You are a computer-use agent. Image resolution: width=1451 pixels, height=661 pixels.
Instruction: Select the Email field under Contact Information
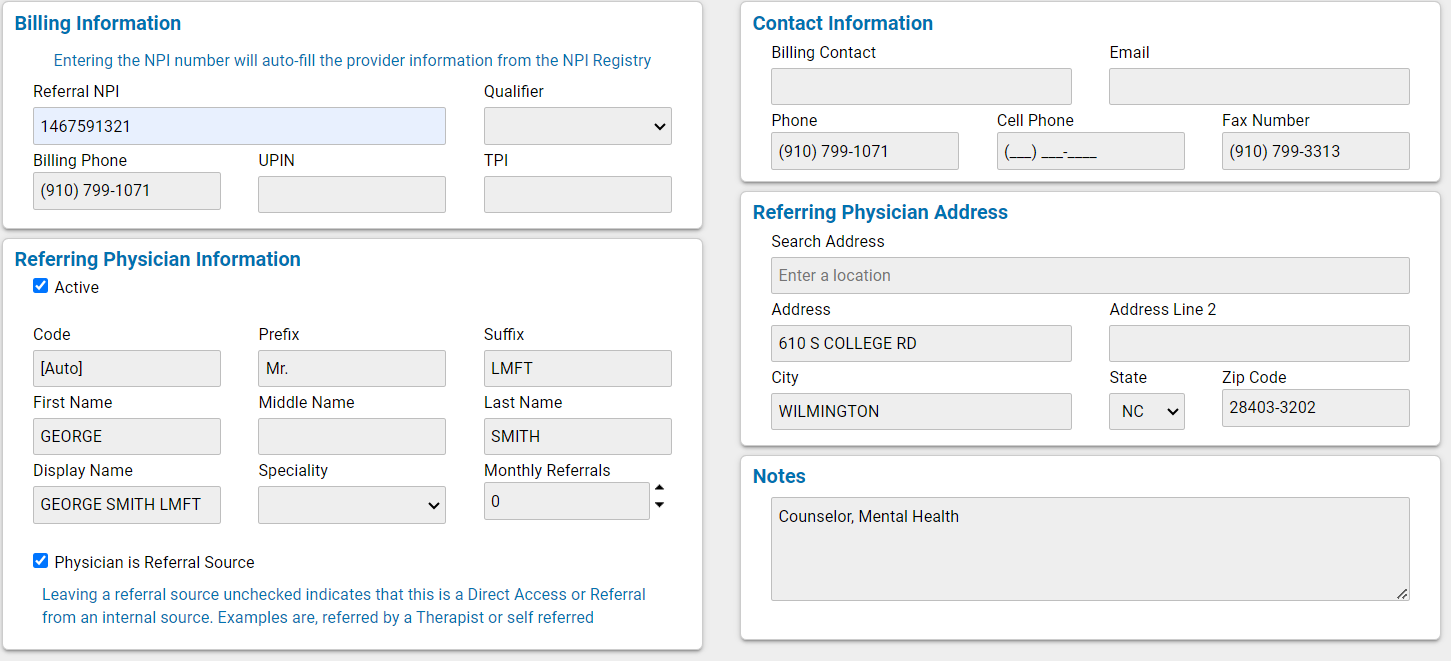(1258, 86)
